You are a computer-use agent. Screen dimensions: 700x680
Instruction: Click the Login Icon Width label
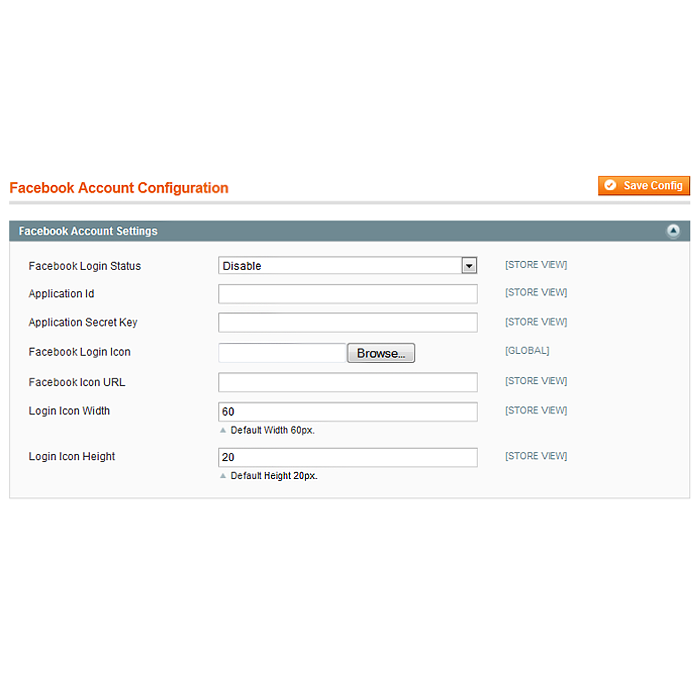tap(69, 411)
